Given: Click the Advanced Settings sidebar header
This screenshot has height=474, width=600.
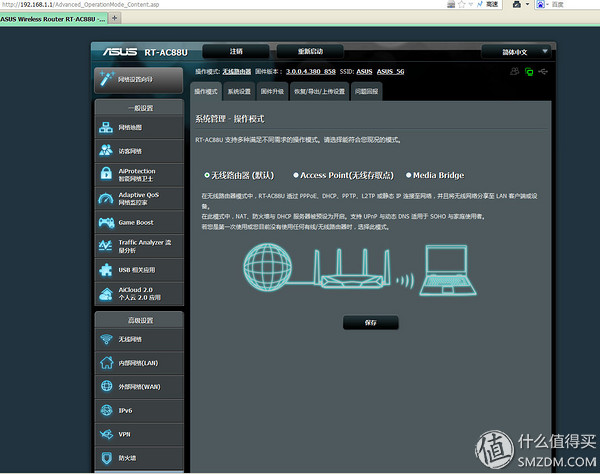Looking at the screenshot, I should click(140, 321).
